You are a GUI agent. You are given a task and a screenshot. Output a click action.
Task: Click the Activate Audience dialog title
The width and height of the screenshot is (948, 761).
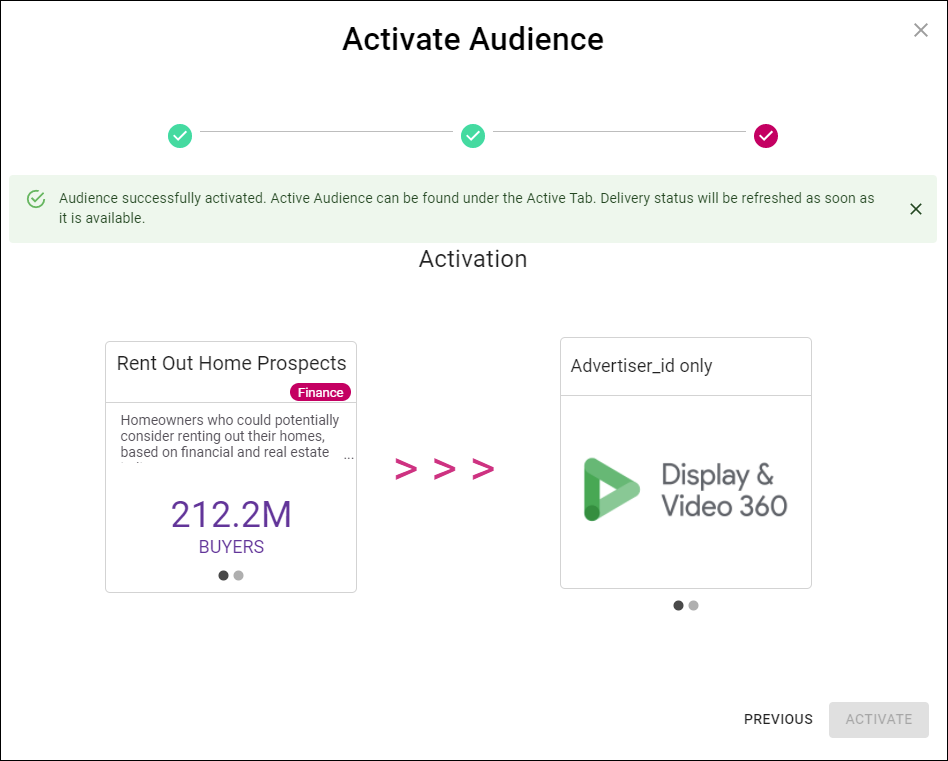coord(473,39)
